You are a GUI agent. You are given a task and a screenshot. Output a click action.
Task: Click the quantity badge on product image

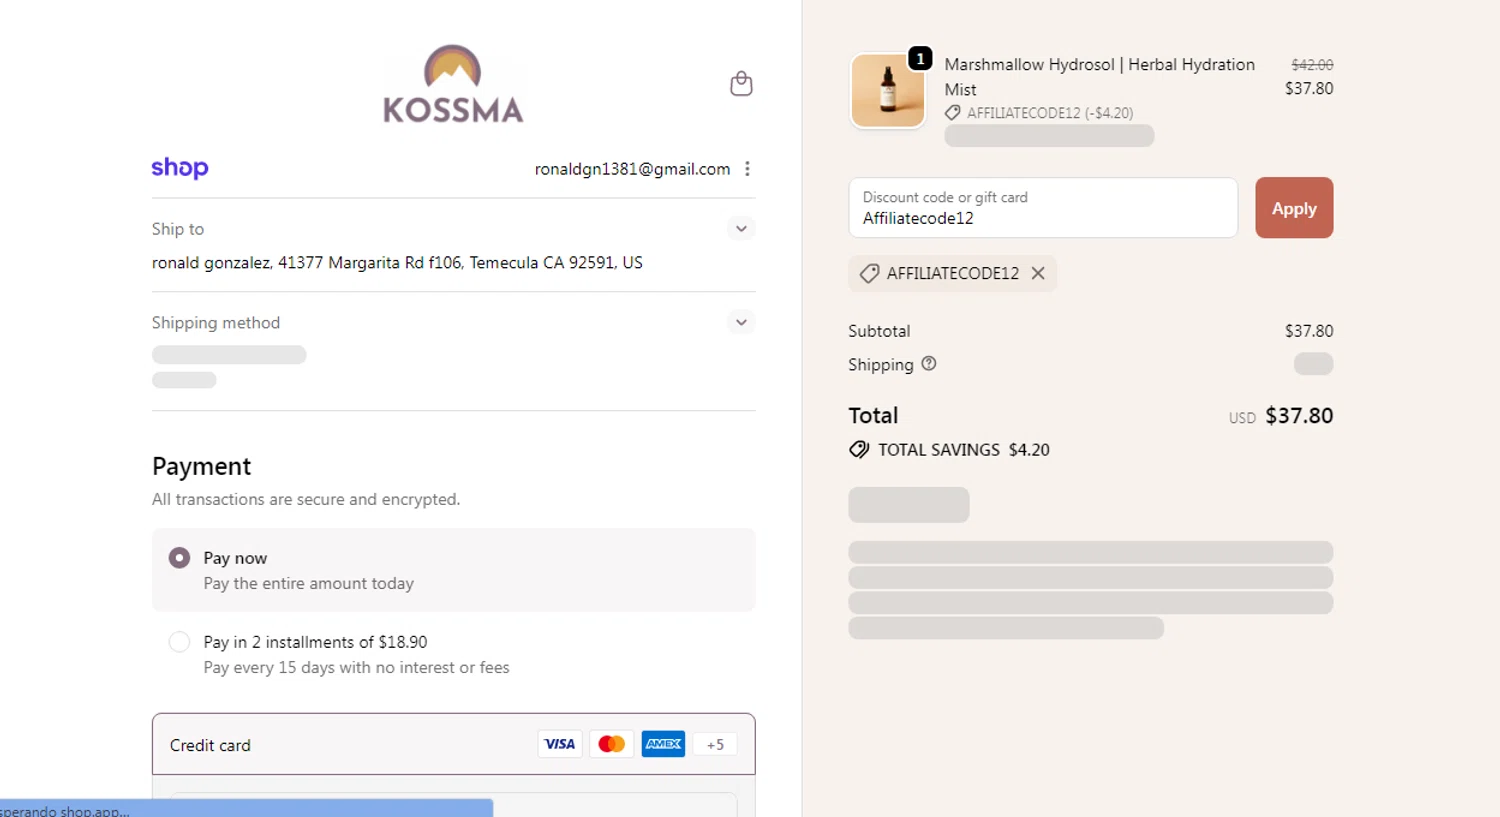coord(920,59)
